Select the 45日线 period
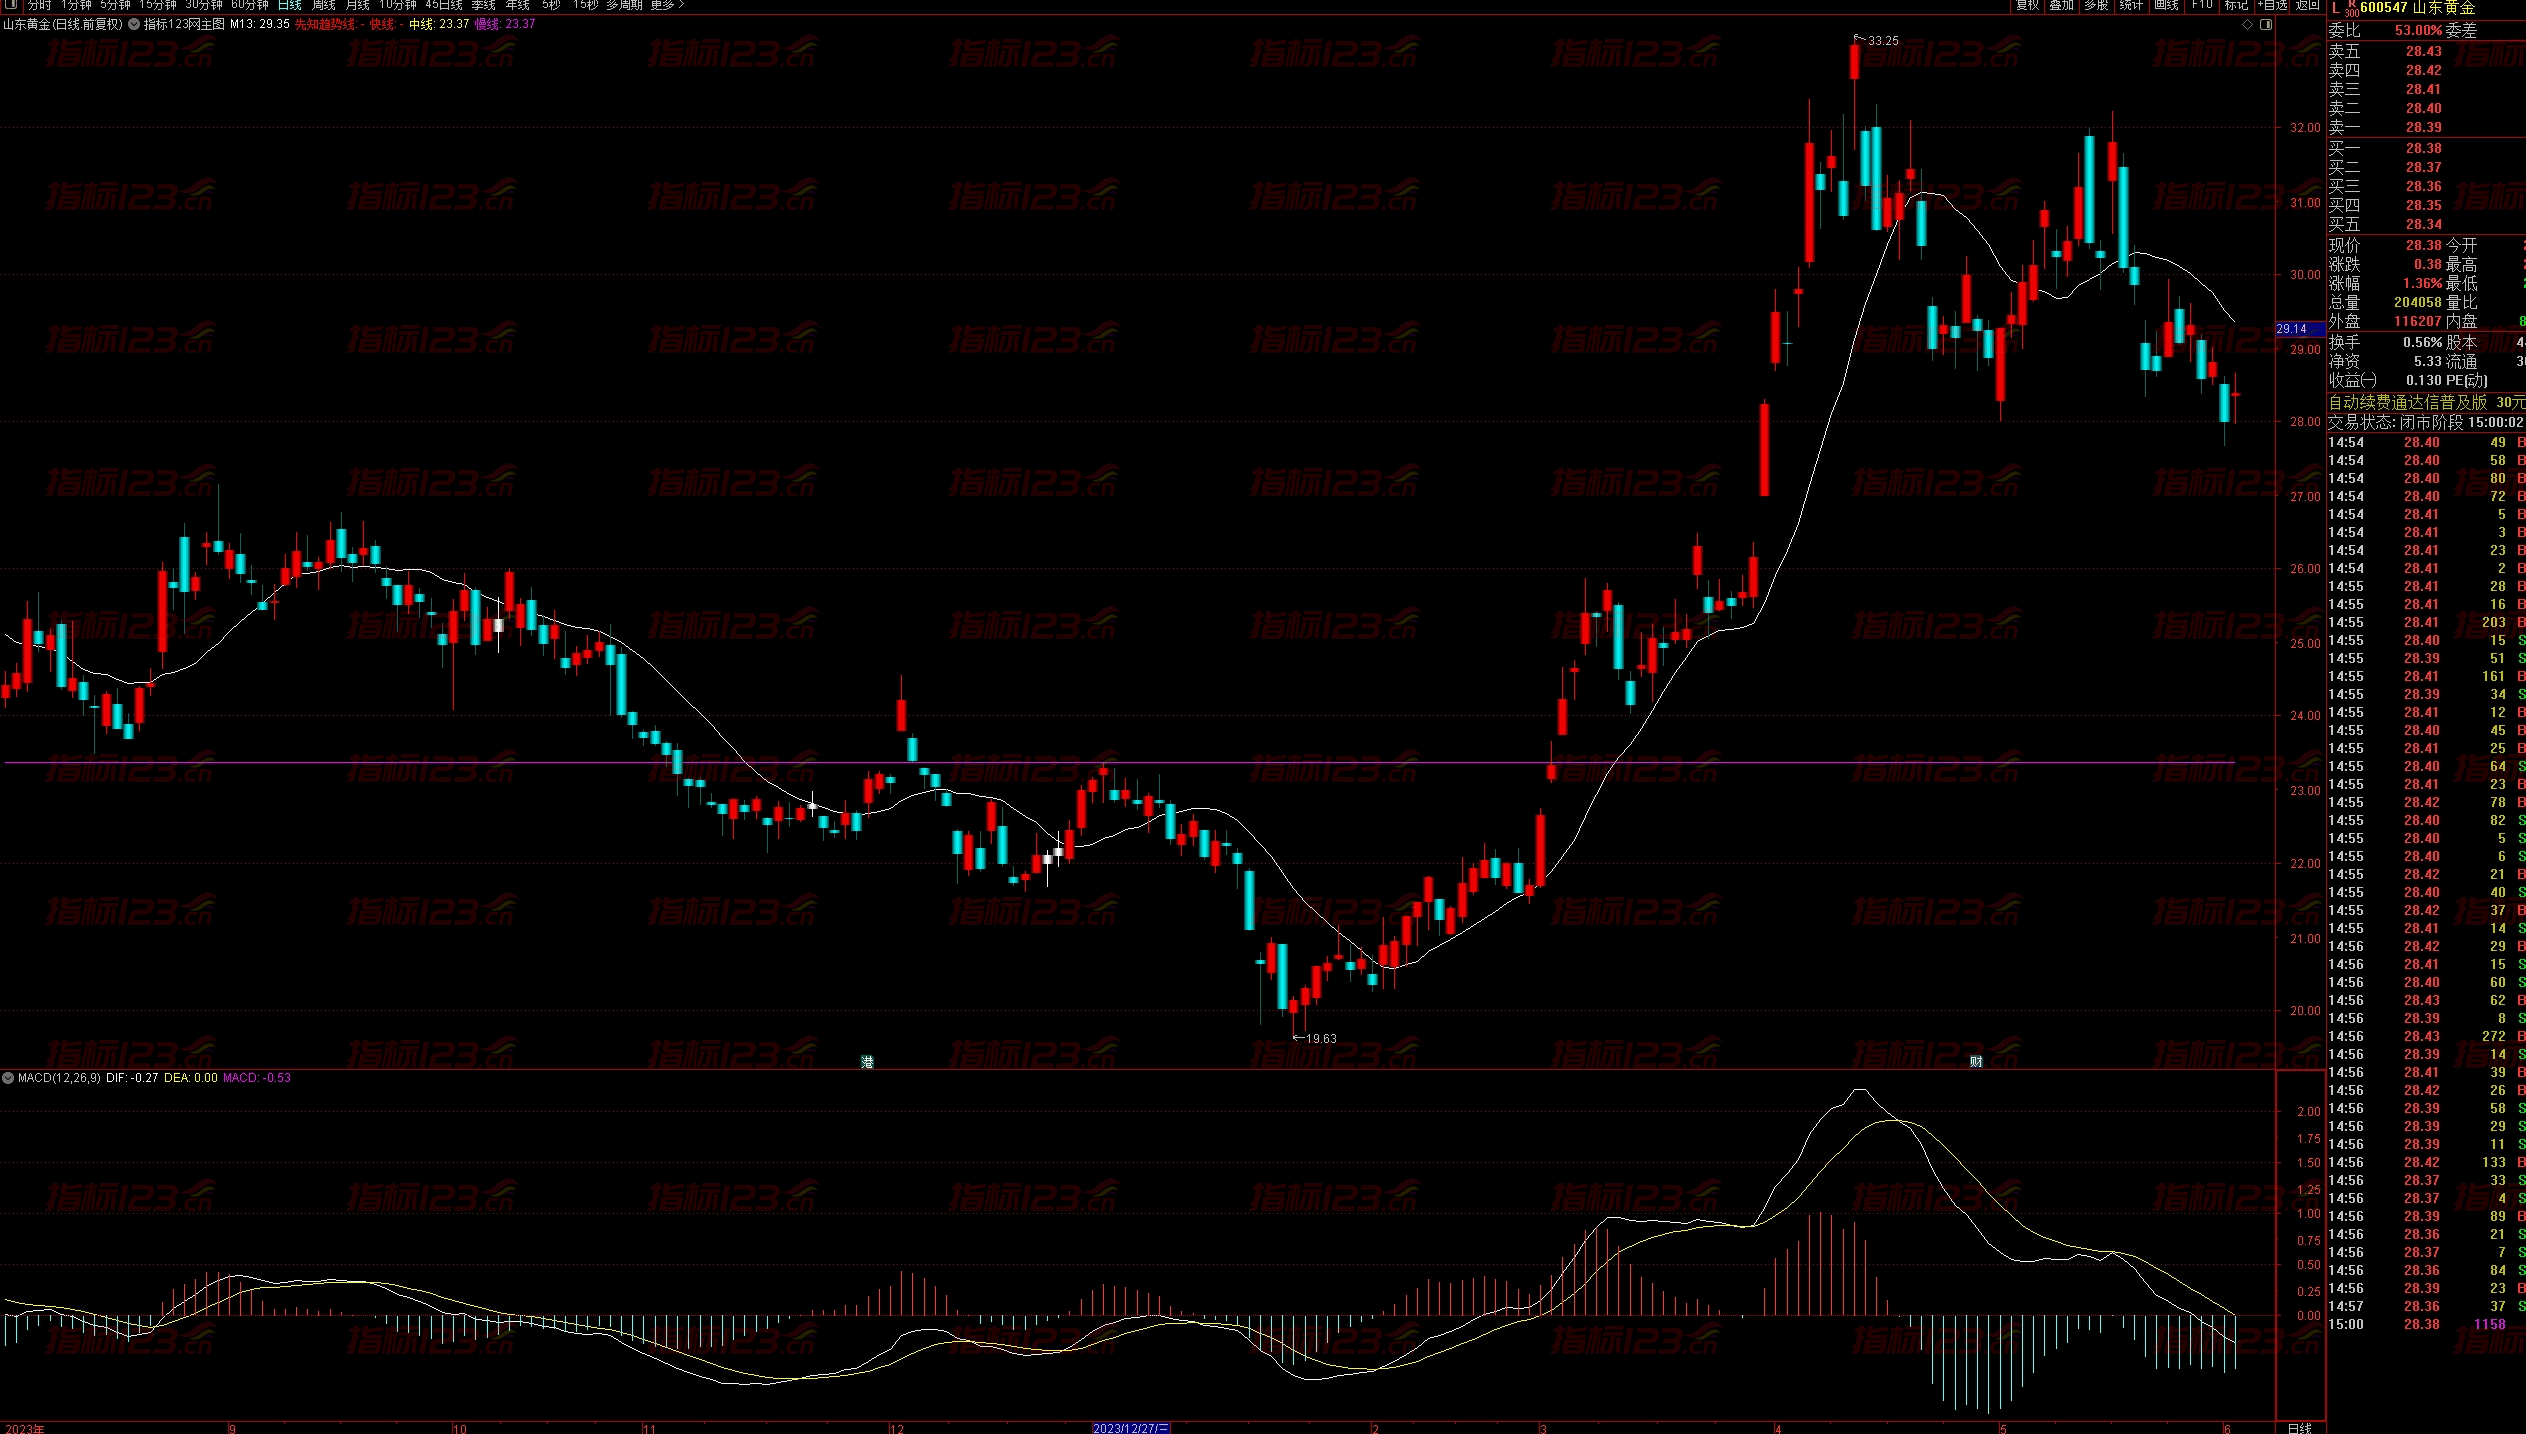This screenshot has height=1434, width=2526. [x=444, y=5]
